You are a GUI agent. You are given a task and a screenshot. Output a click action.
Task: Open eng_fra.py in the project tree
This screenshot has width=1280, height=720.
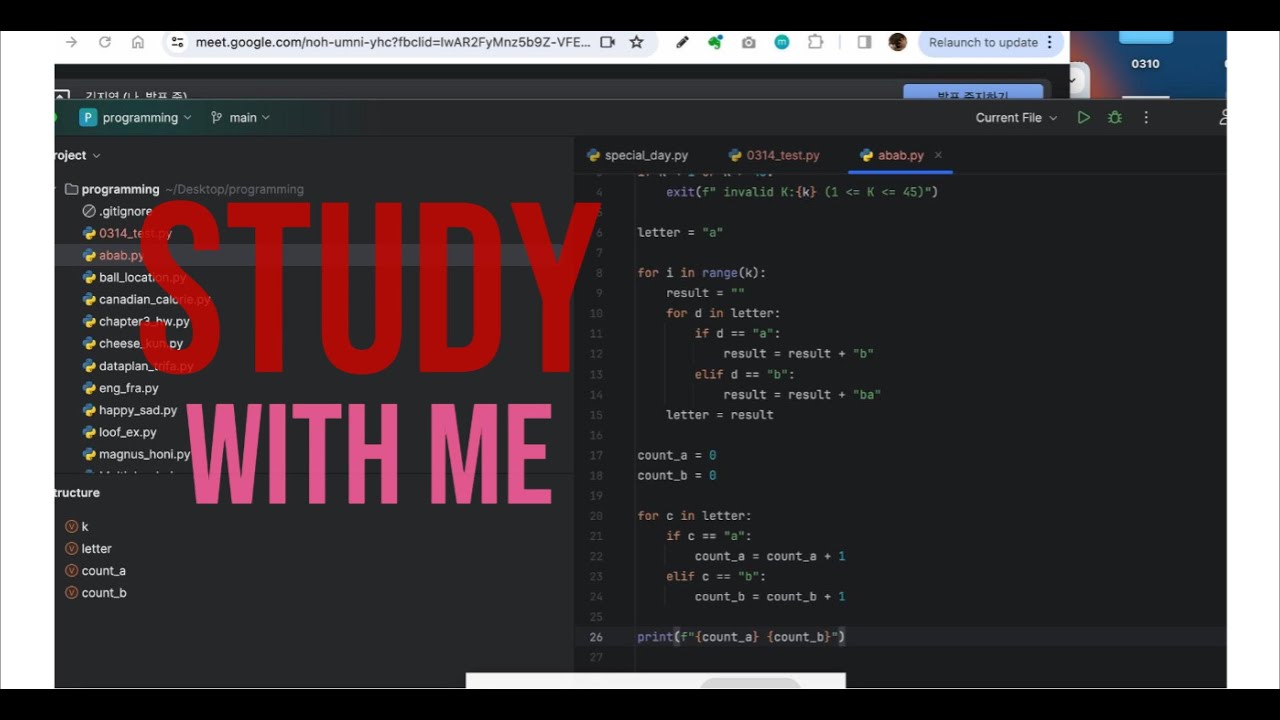[120, 387]
